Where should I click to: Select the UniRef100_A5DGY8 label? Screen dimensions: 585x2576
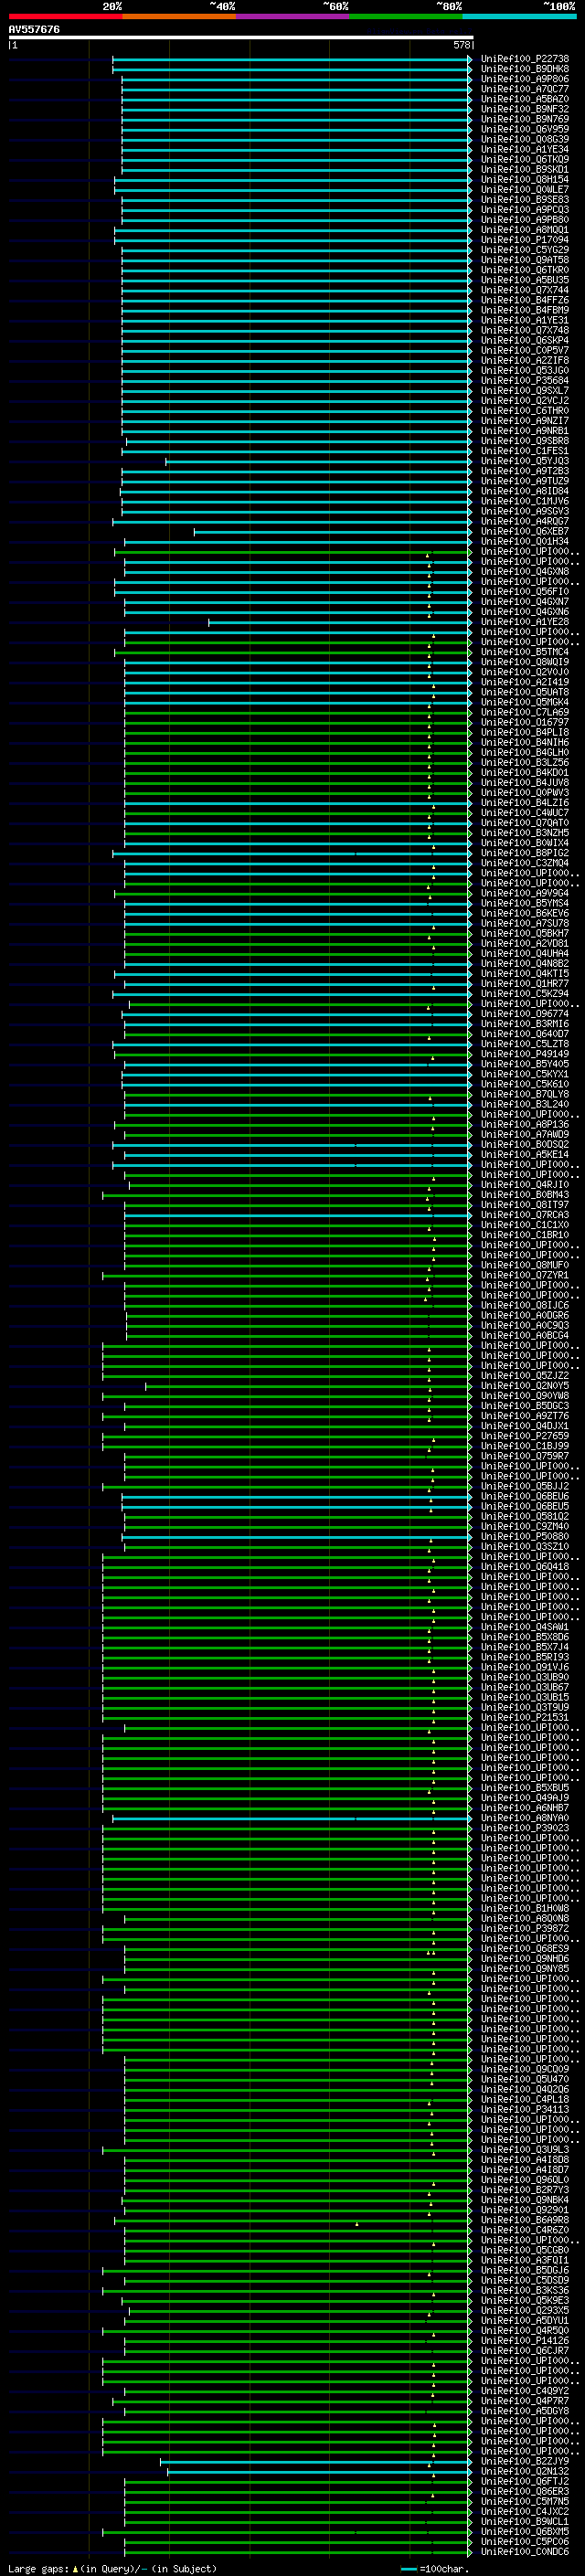524,2411
